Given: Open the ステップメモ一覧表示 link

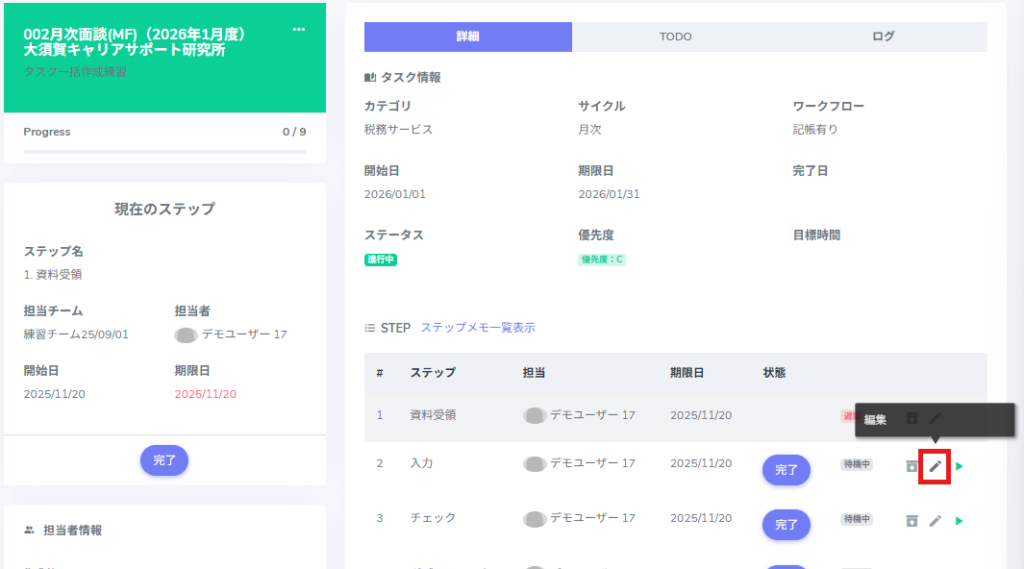Looking at the screenshot, I should tap(477, 328).
